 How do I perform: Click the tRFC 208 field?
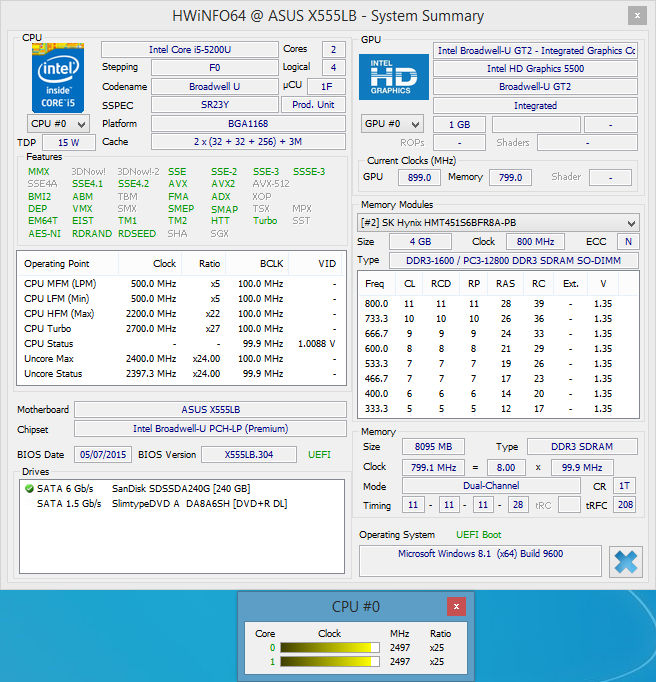[x=625, y=505]
